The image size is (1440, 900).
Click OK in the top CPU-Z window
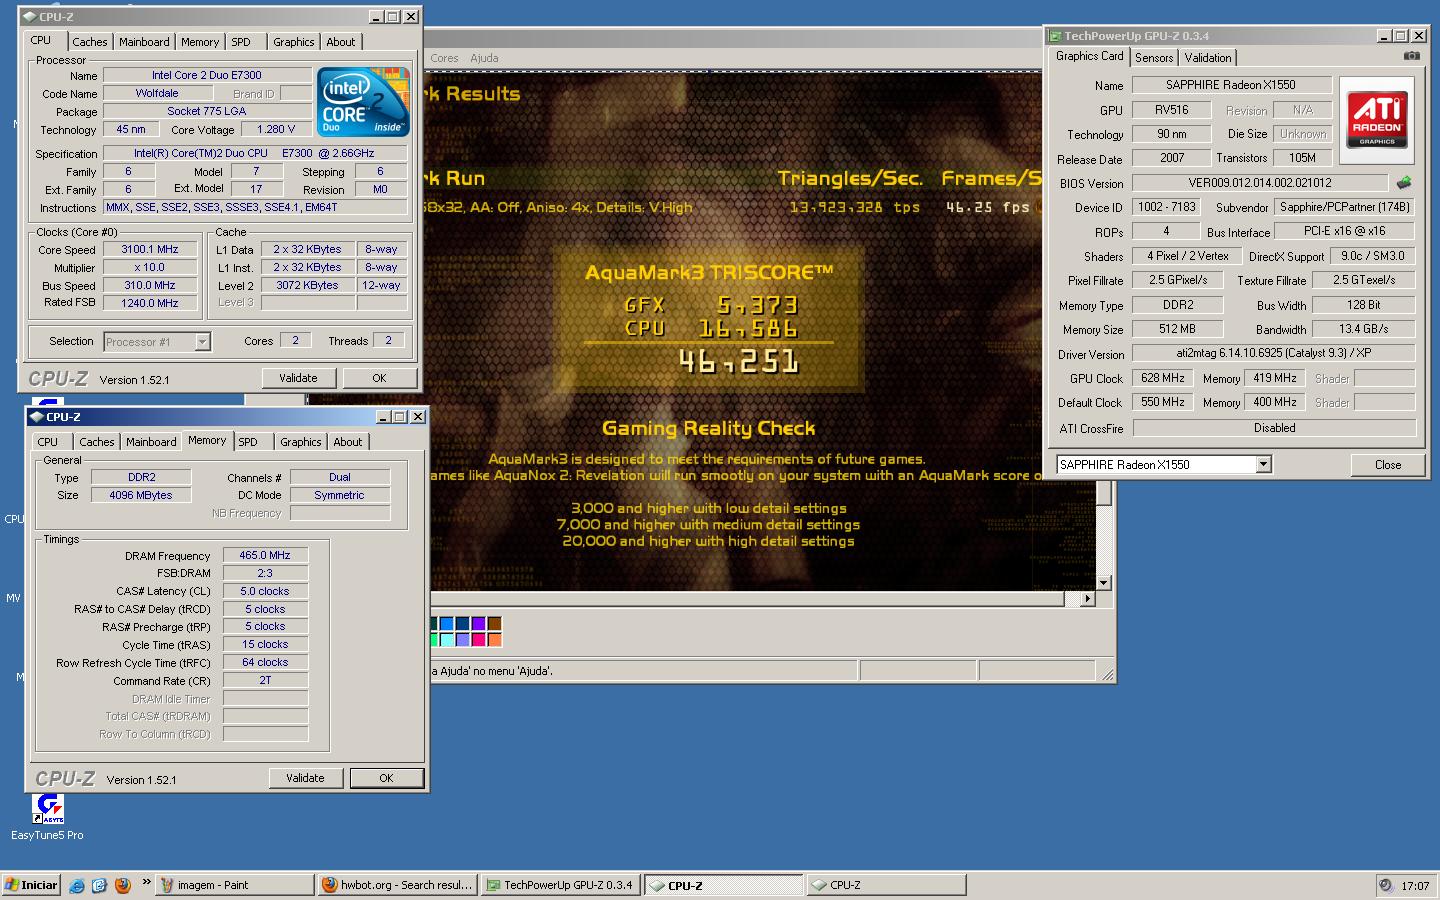(x=379, y=378)
